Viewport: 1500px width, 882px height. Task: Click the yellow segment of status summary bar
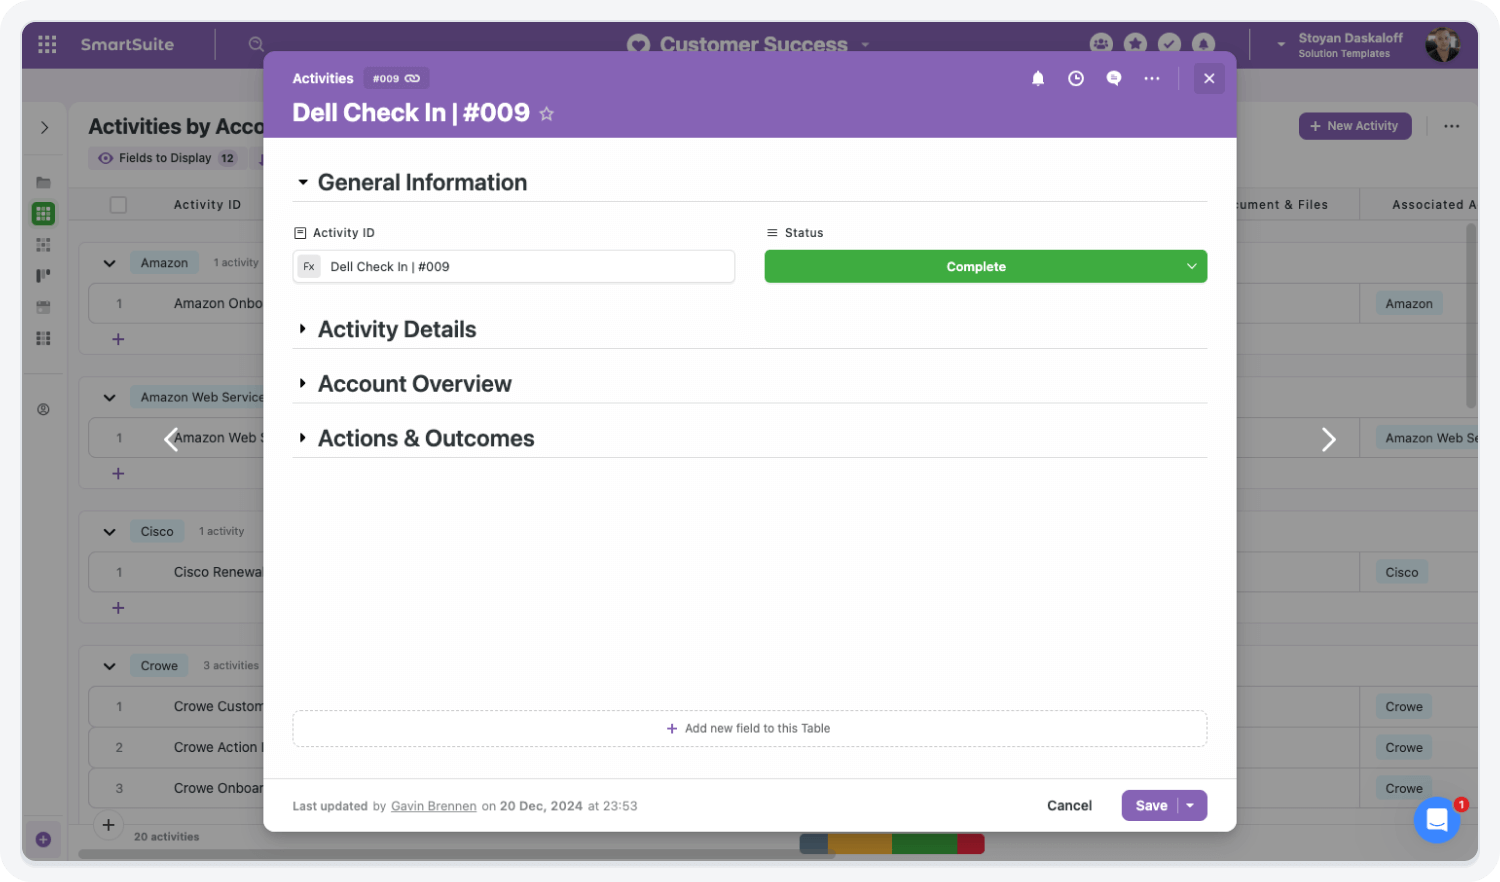tap(860, 845)
